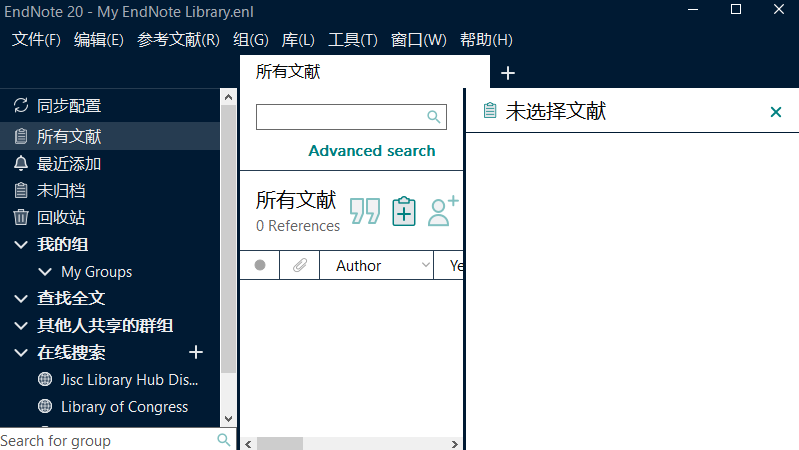Open the 编辑(E) menu
799x450 pixels.
click(99, 40)
